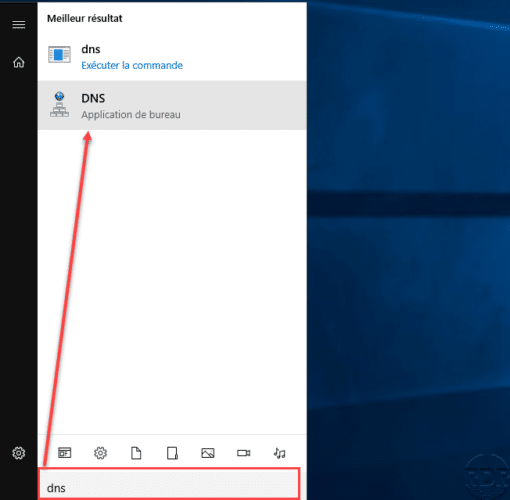The image size is (510, 500).
Task: Filter results by Apps icon
Action: point(65,453)
